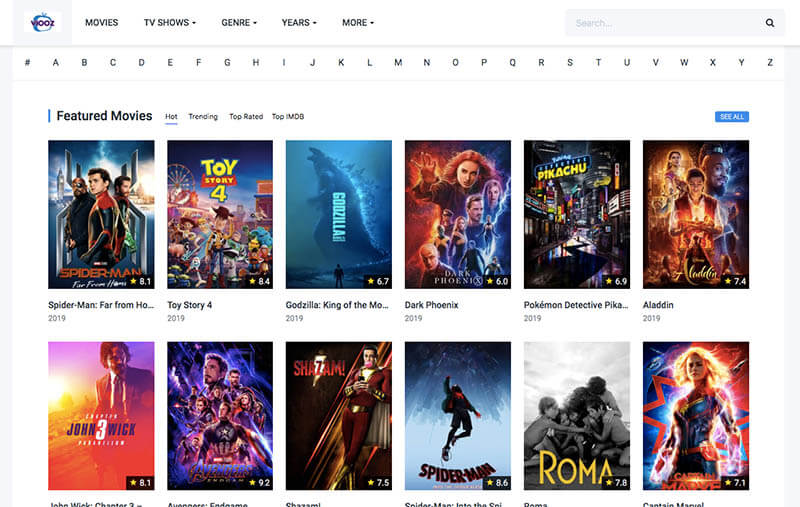The image size is (800, 507).
Task: Switch to the Top Rated tab
Action: [246, 116]
